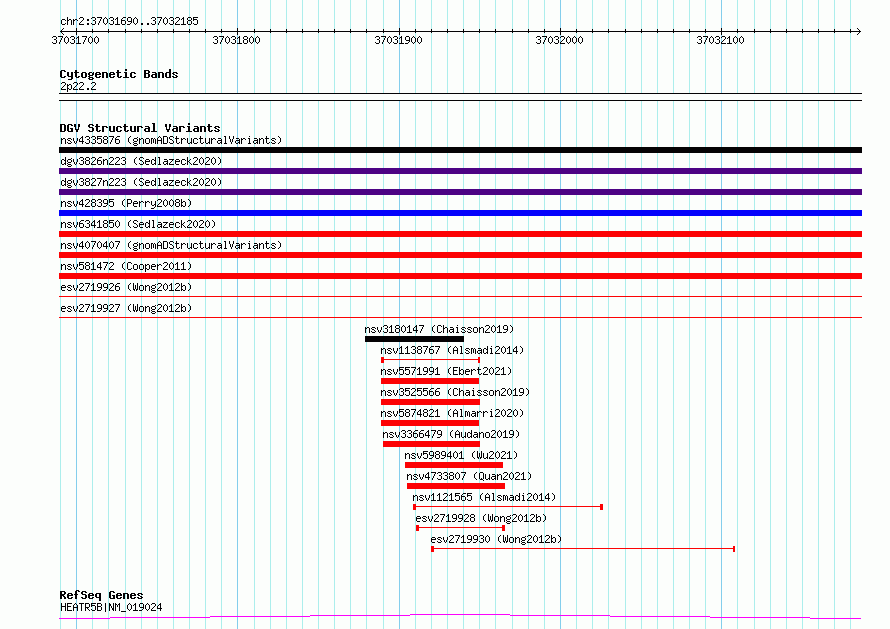Viewport: 890px width, 629px height.
Task: Click the red nsv5571991 Ebert2021 bar
Action: click(430, 381)
